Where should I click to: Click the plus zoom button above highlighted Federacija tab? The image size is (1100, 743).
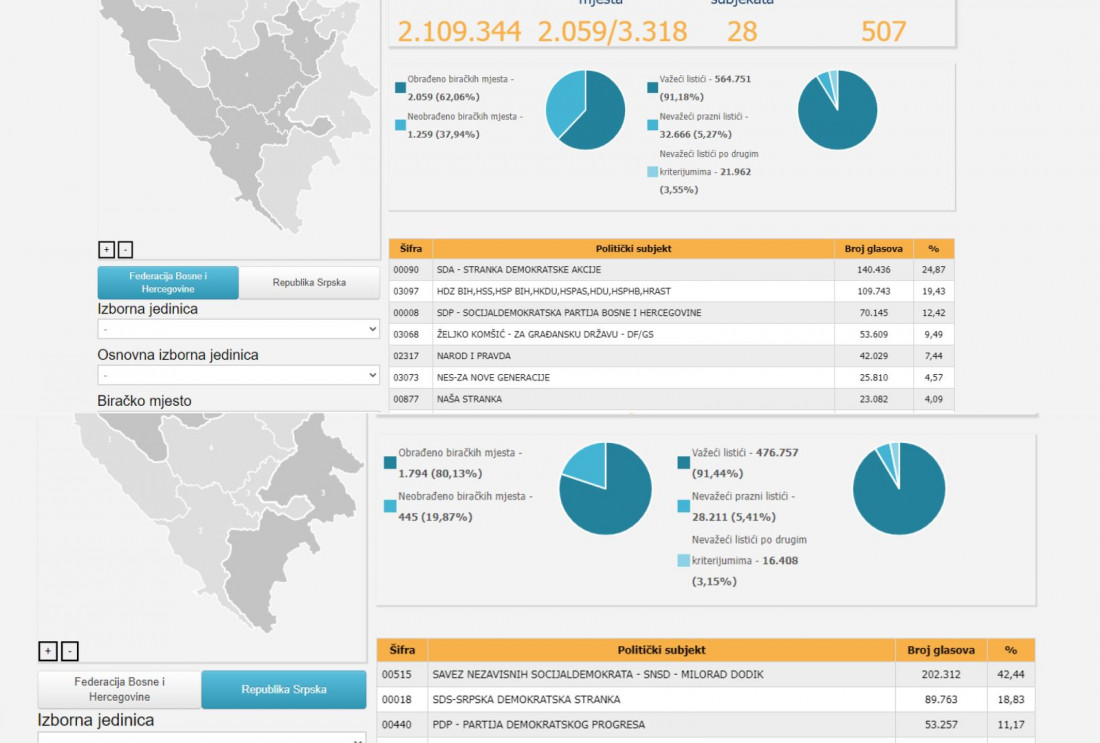click(x=106, y=250)
